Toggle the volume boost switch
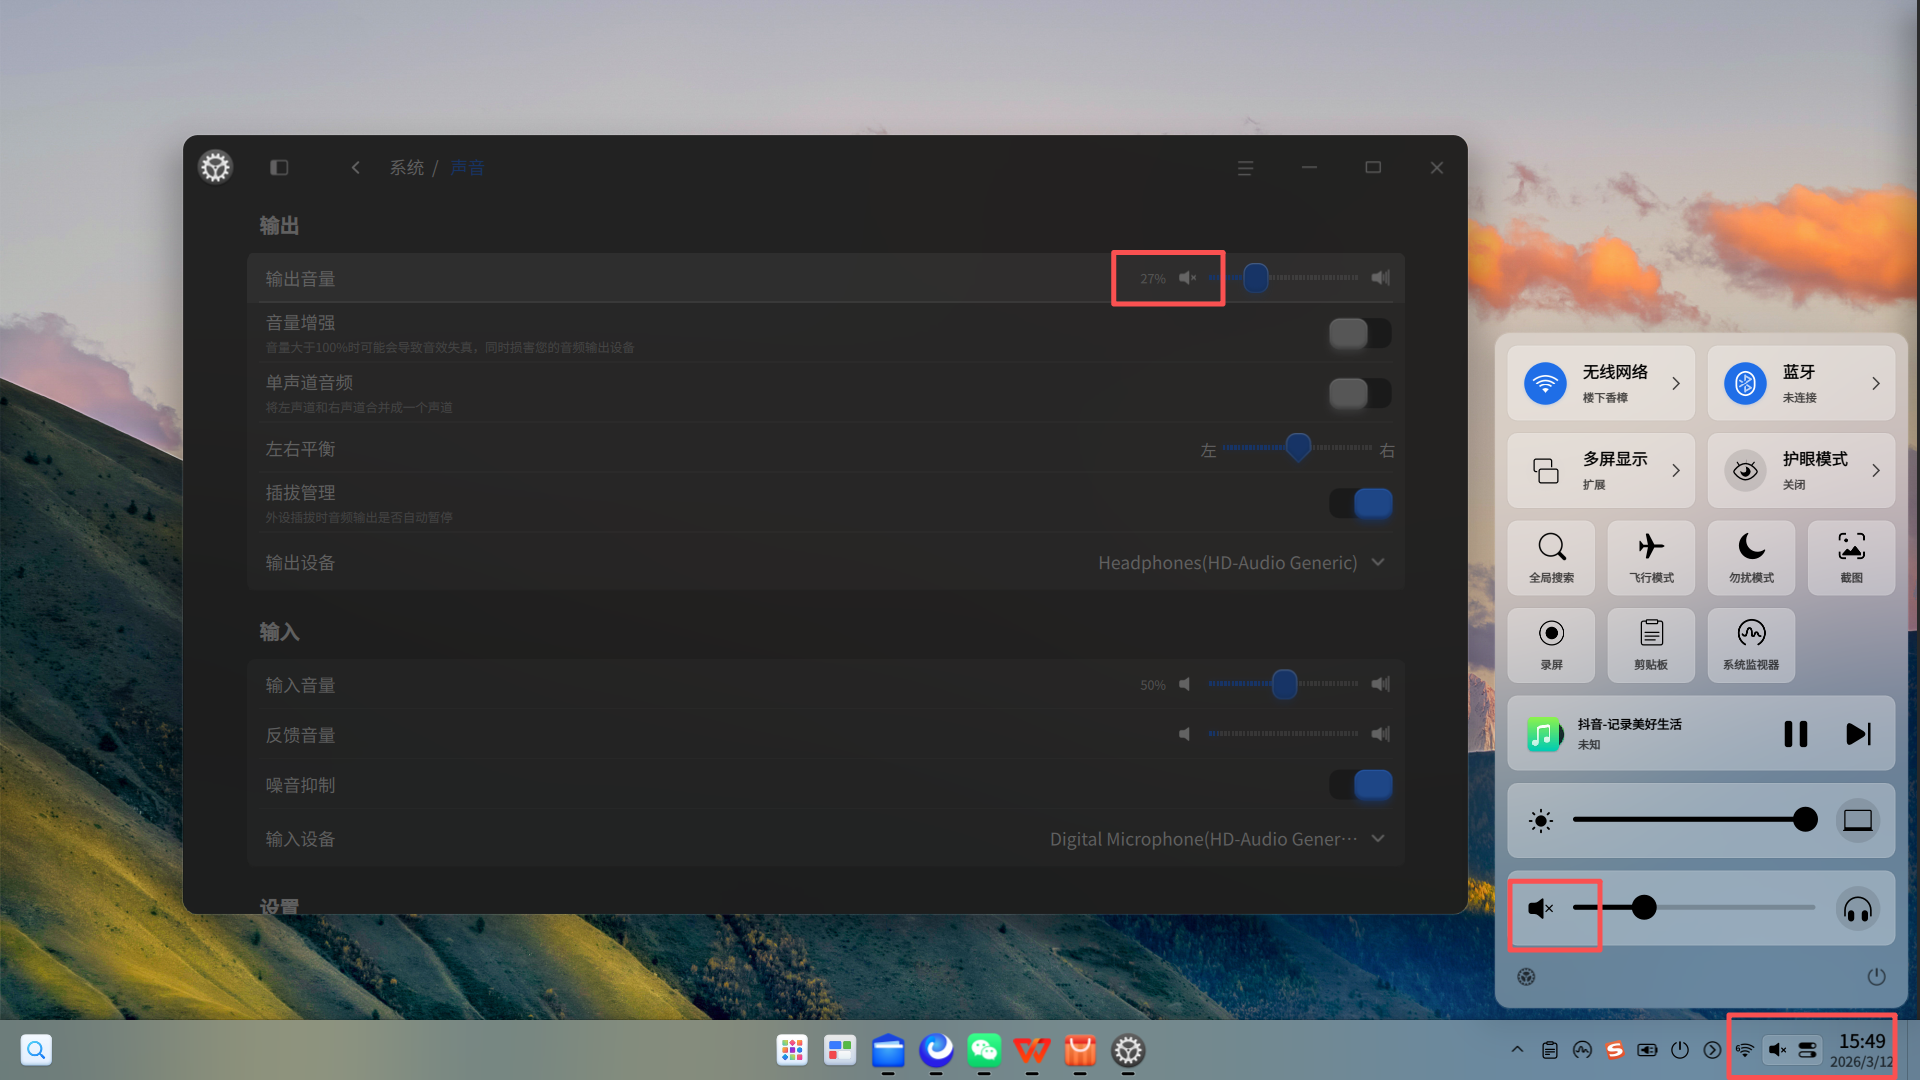Viewport: 1920px width, 1080px height. coord(1359,333)
